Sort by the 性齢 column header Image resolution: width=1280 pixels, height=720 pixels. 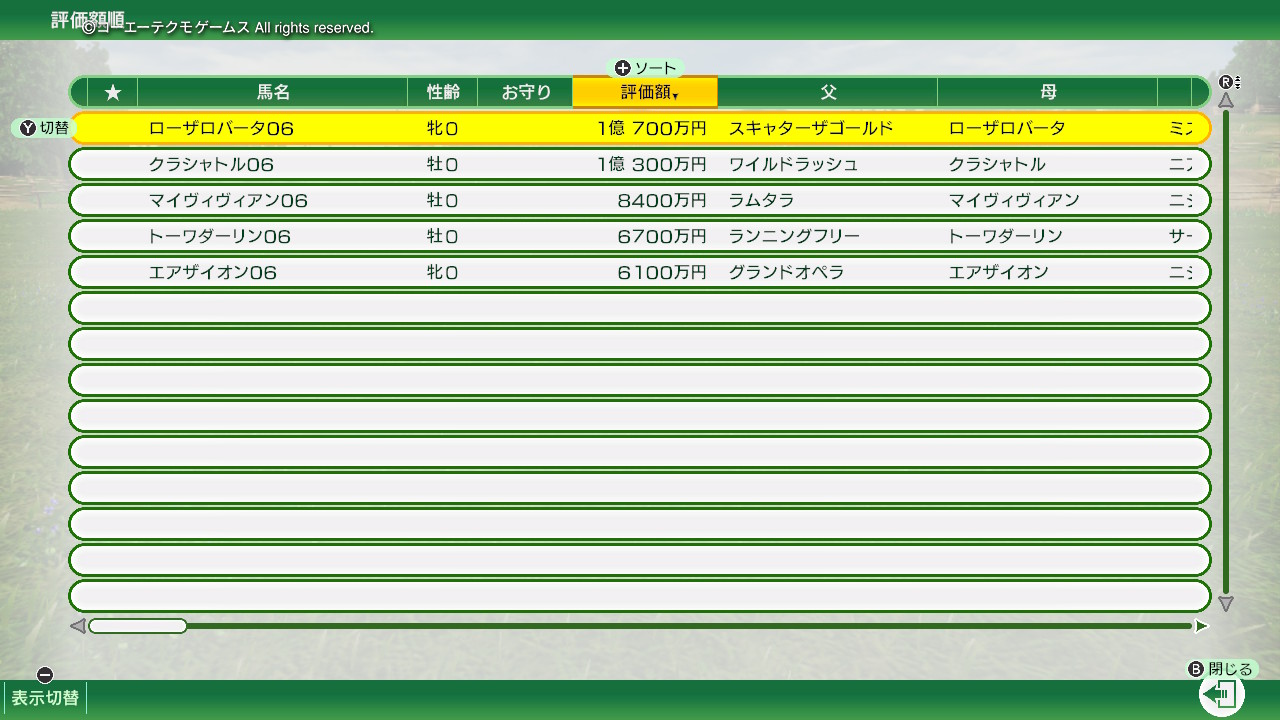443,92
